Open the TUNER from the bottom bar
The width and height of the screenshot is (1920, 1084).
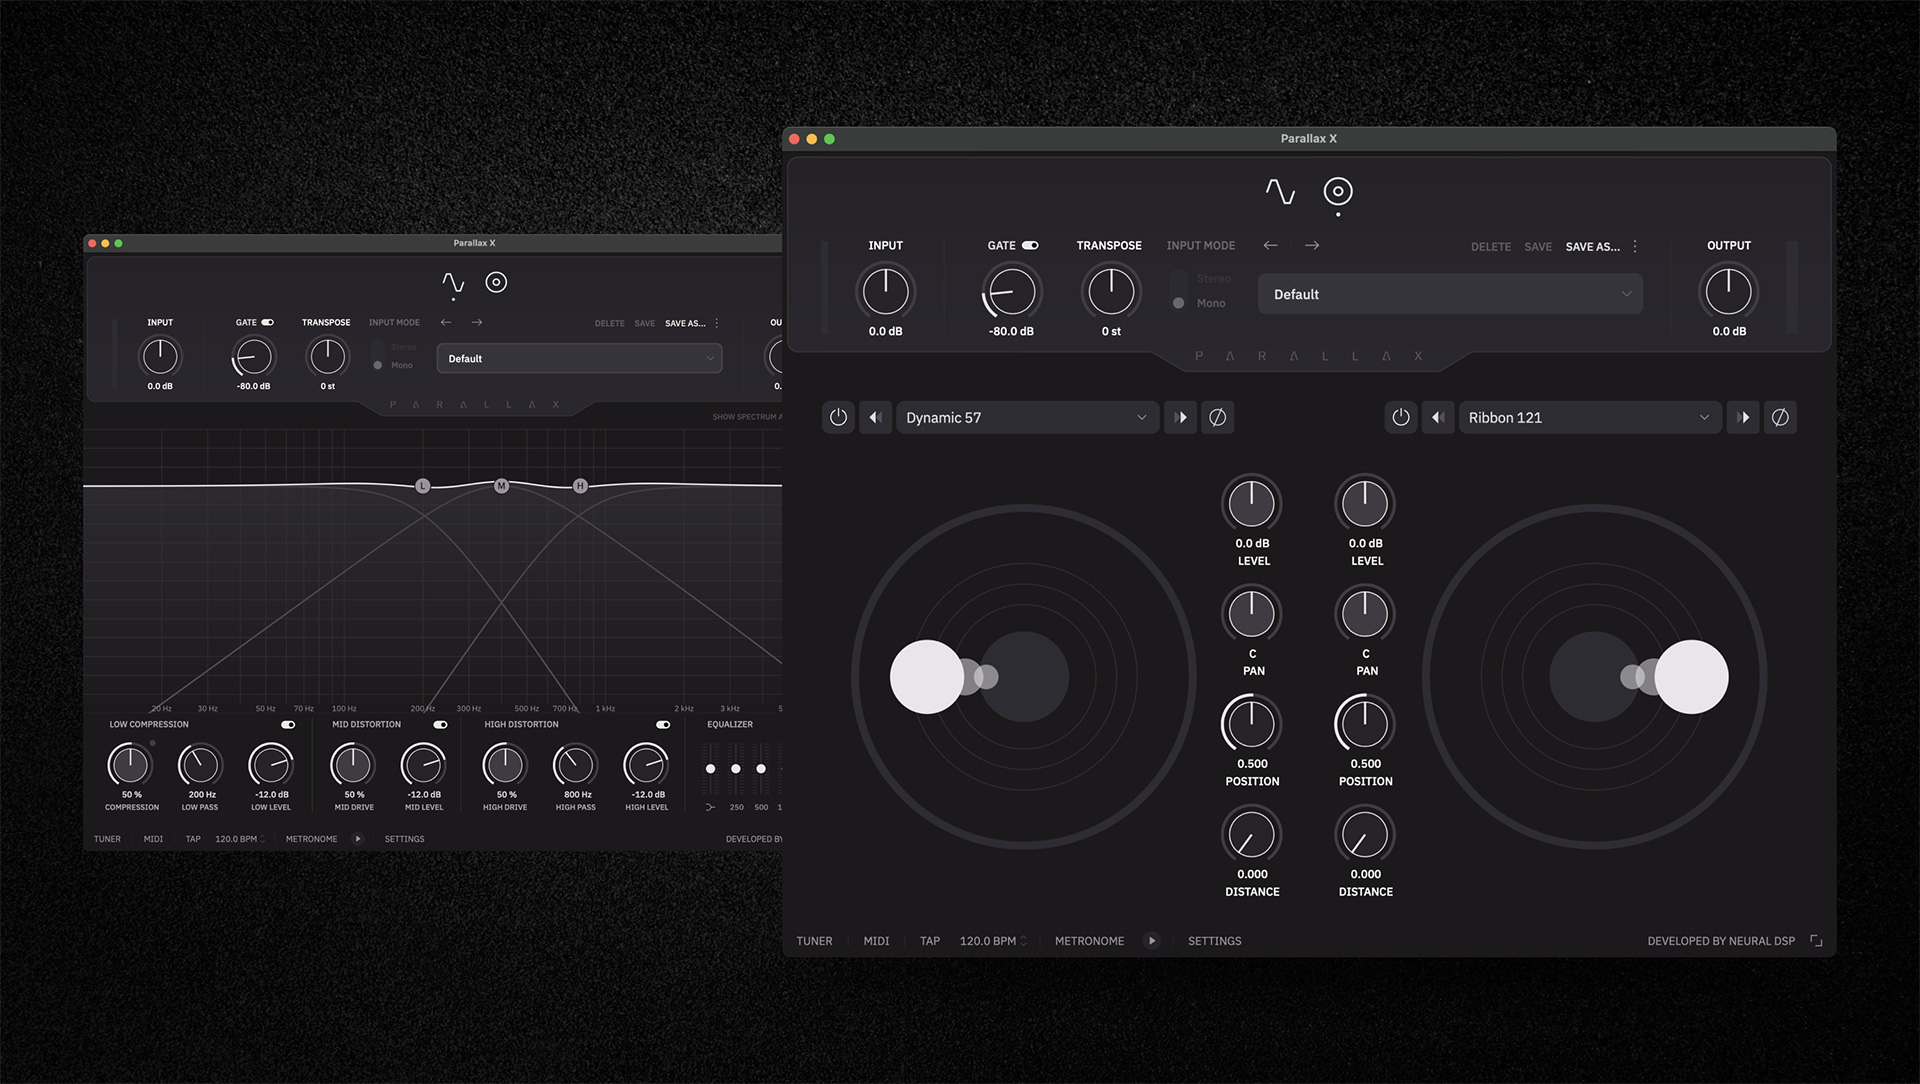[x=815, y=940]
